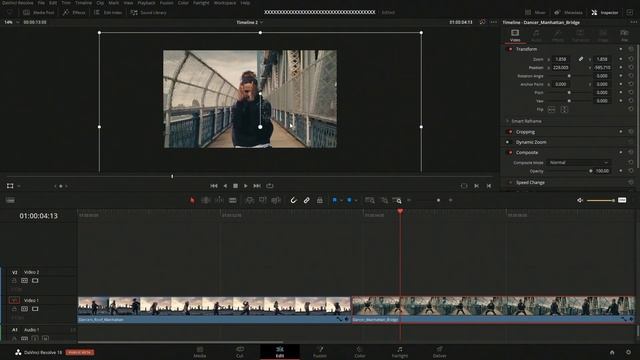
Task: Switch to Inspector Image tab
Action: pyautogui.click(x=602, y=36)
